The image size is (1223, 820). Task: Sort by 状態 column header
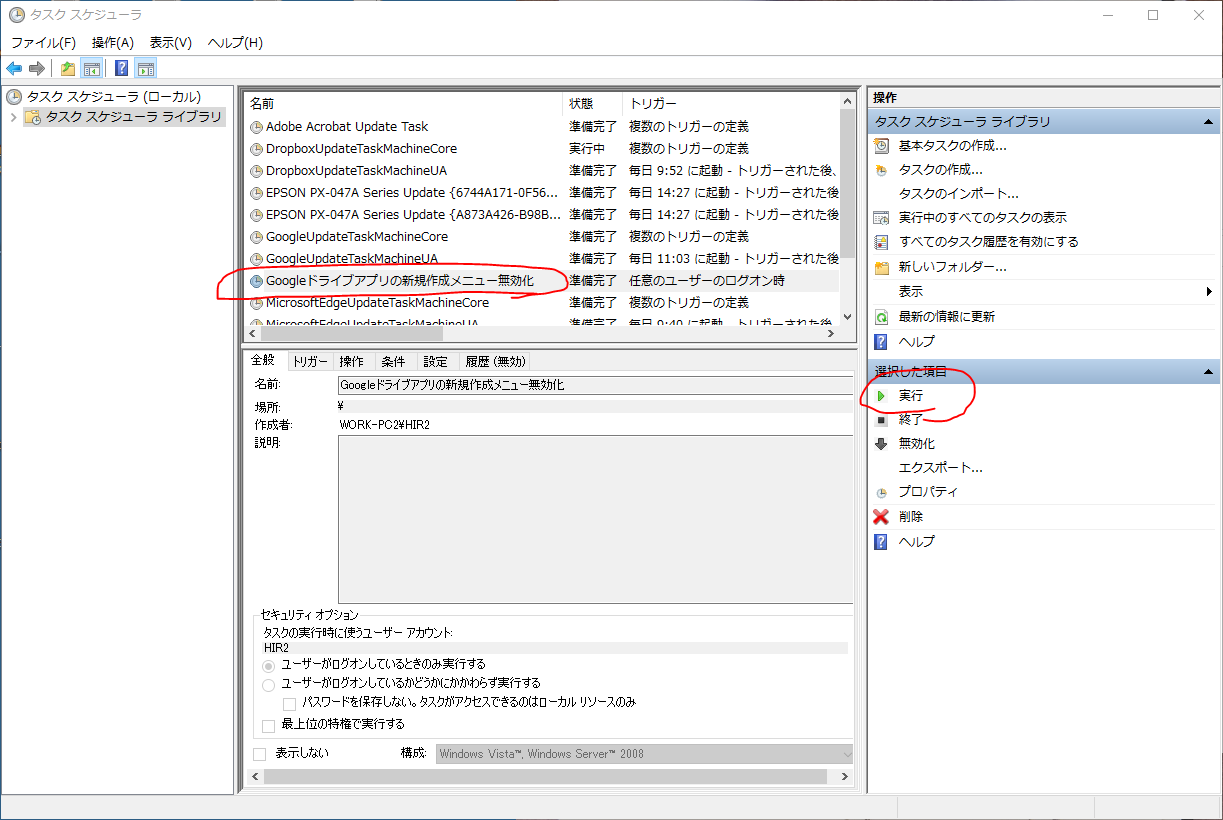(592, 103)
